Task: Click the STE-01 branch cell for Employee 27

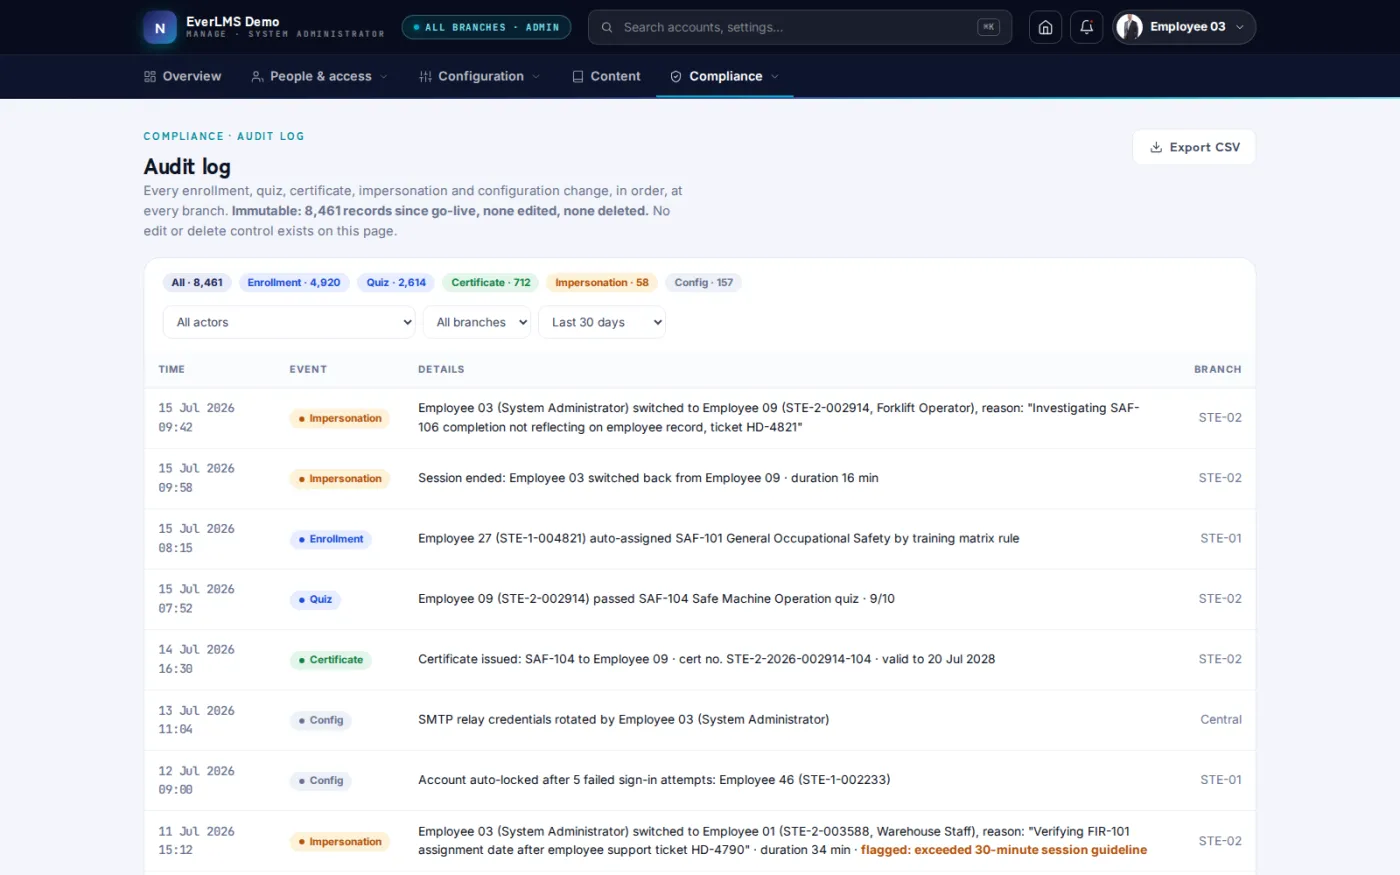Action: coord(1221,539)
